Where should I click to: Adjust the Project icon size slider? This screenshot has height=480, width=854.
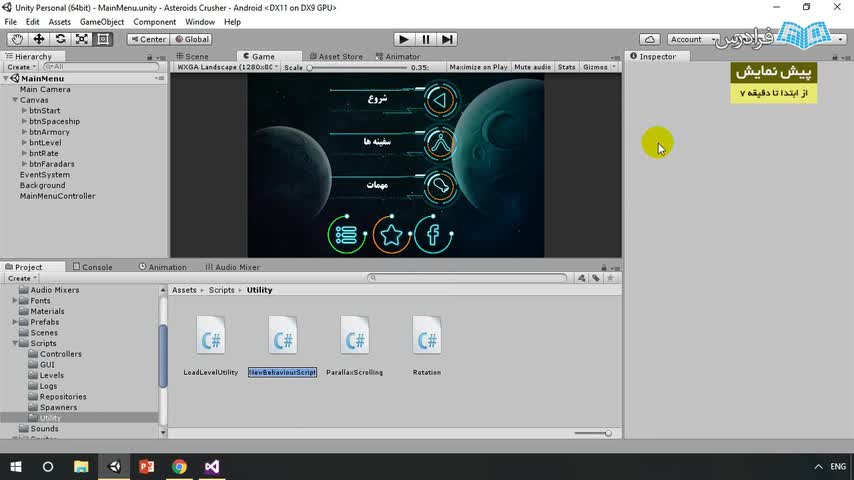[593, 434]
